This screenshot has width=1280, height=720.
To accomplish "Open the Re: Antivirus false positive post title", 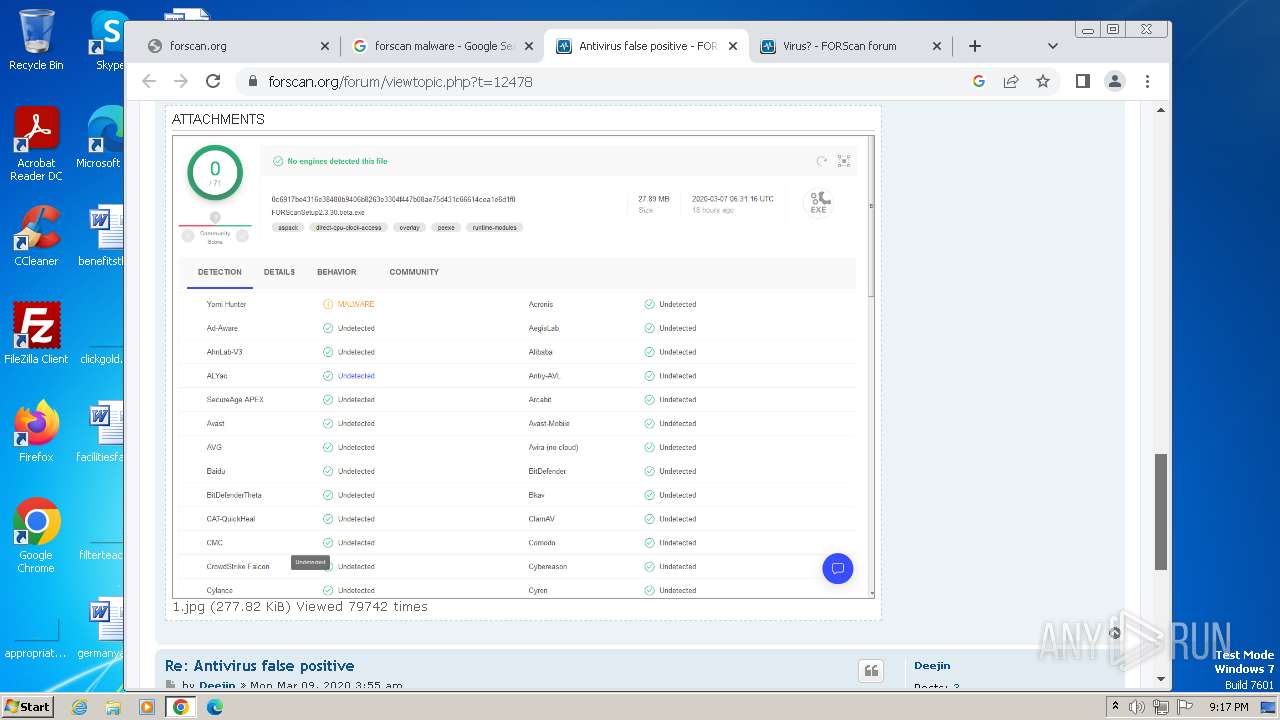I will (x=260, y=666).
